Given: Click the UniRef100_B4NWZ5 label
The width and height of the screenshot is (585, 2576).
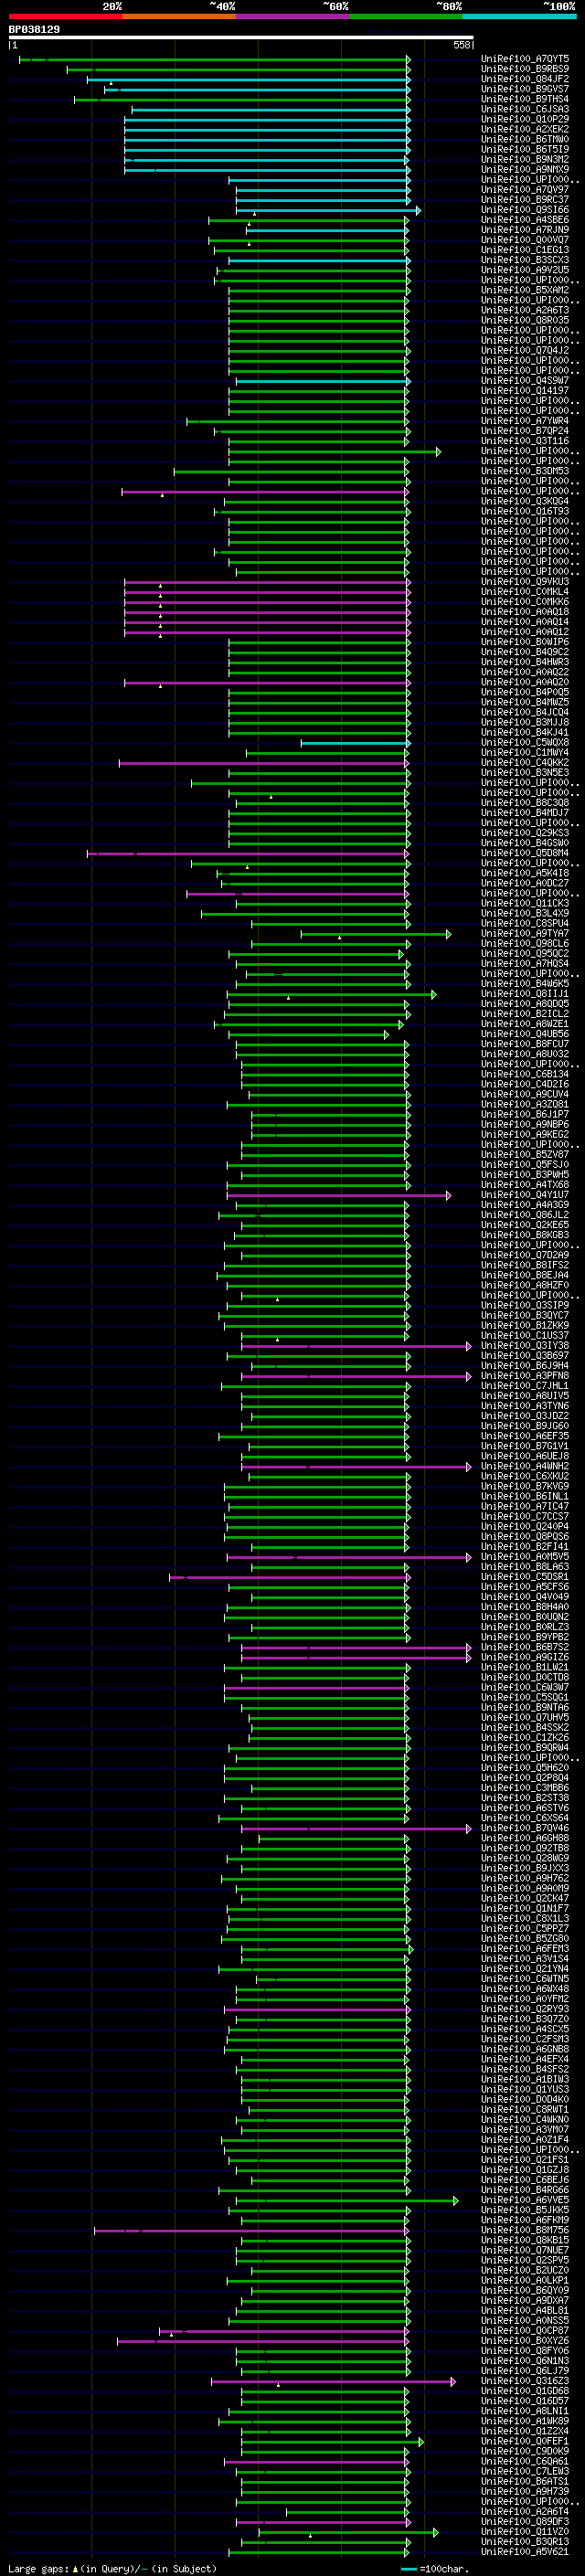Looking at the screenshot, I should pos(525,702).
